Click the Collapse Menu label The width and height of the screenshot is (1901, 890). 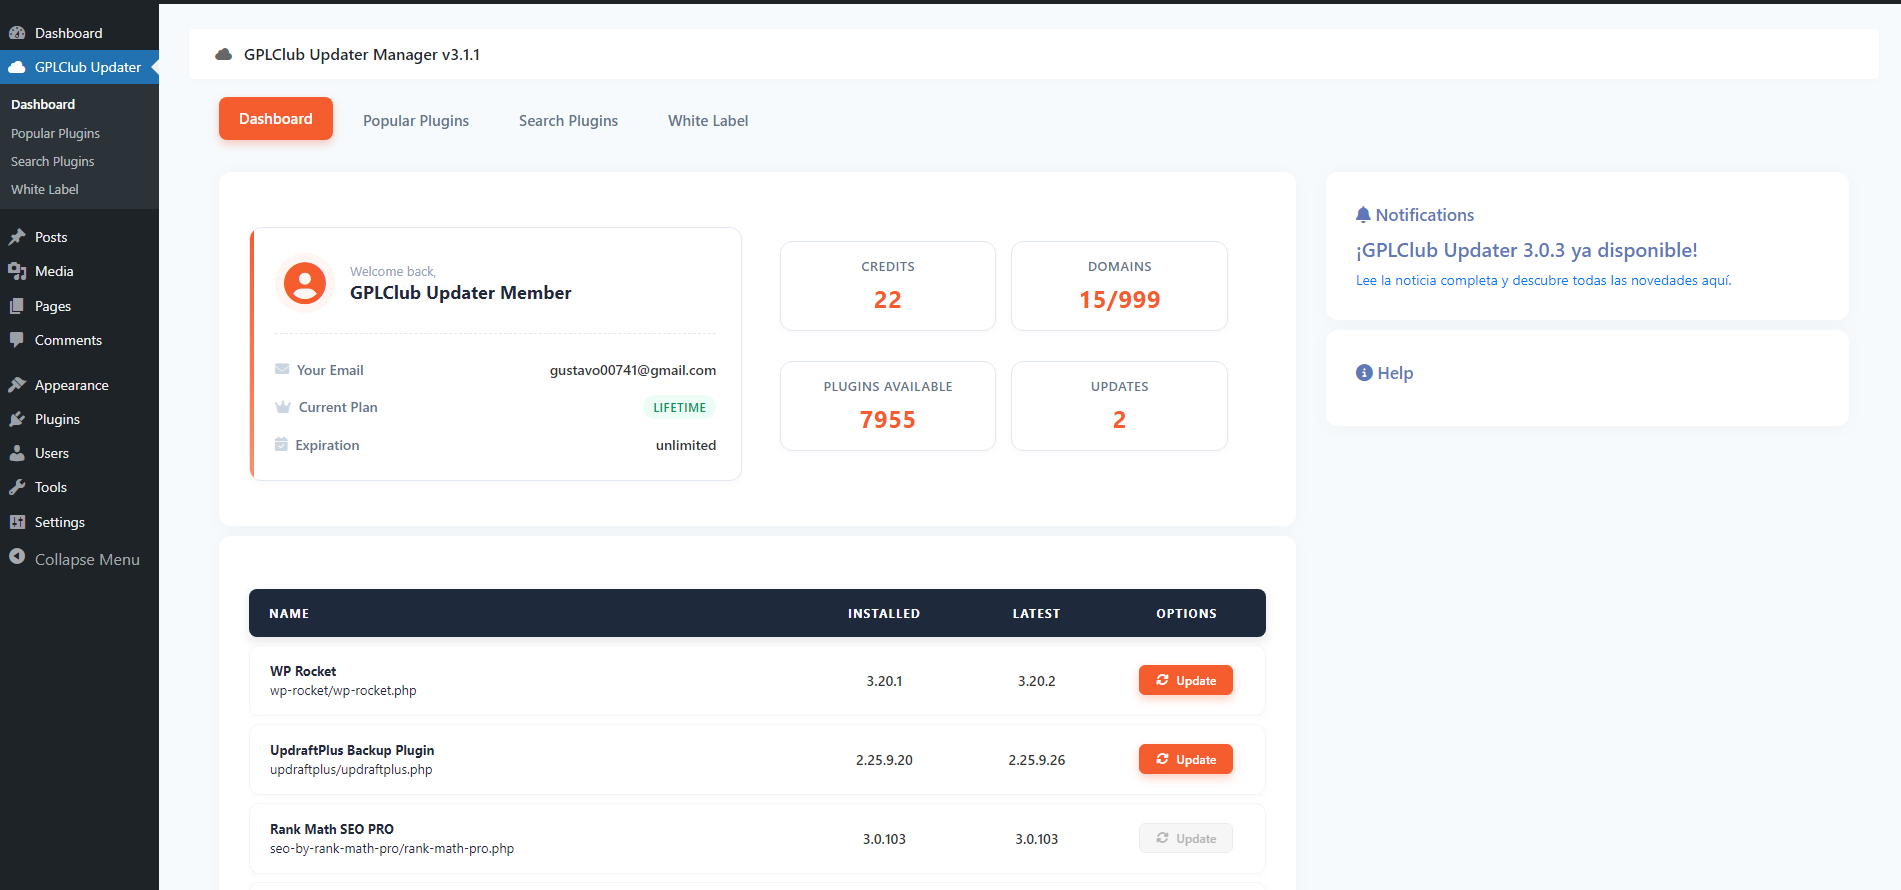pyautogui.click(x=87, y=559)
